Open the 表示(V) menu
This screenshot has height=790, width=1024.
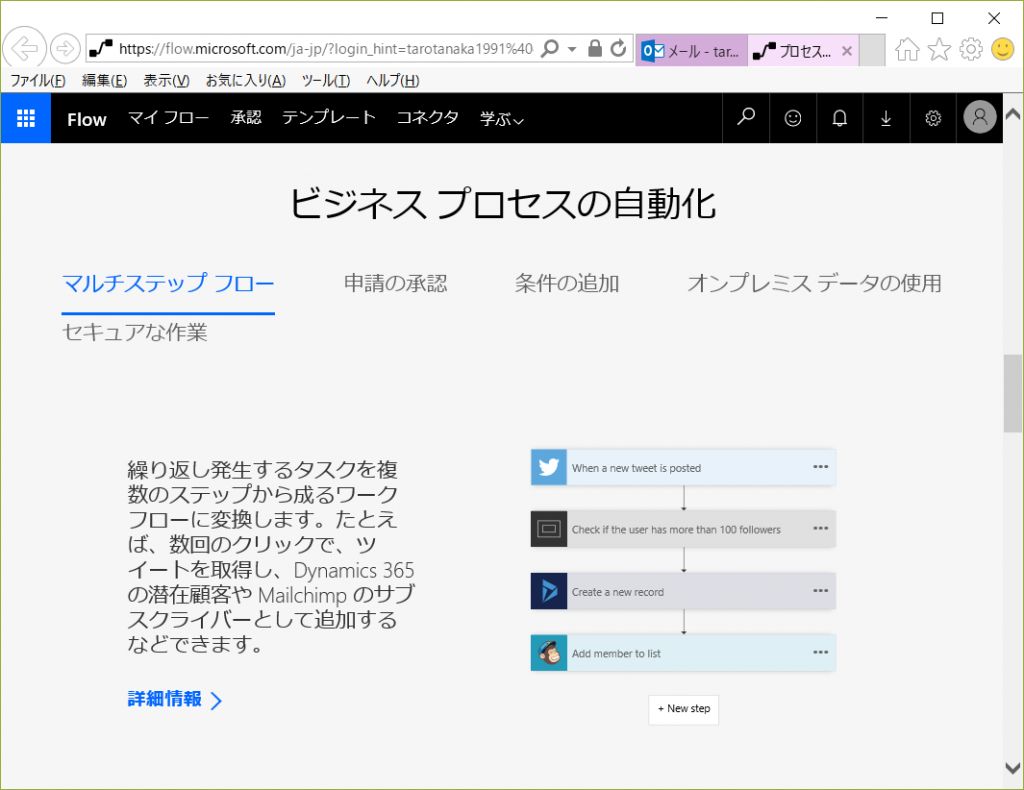(167, 80)
